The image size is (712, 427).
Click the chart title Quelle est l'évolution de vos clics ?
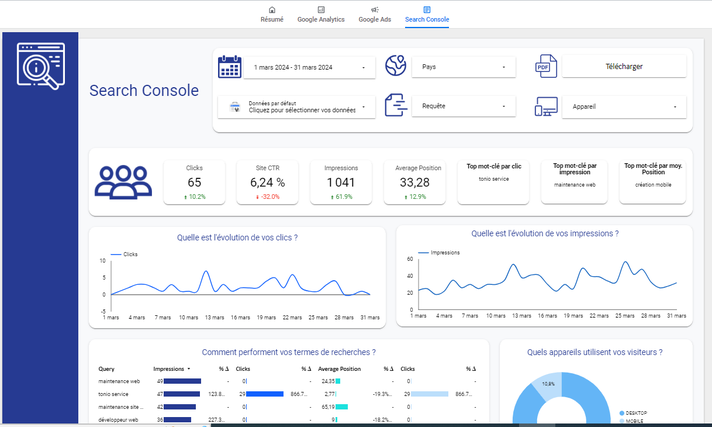tap(237, 238)
